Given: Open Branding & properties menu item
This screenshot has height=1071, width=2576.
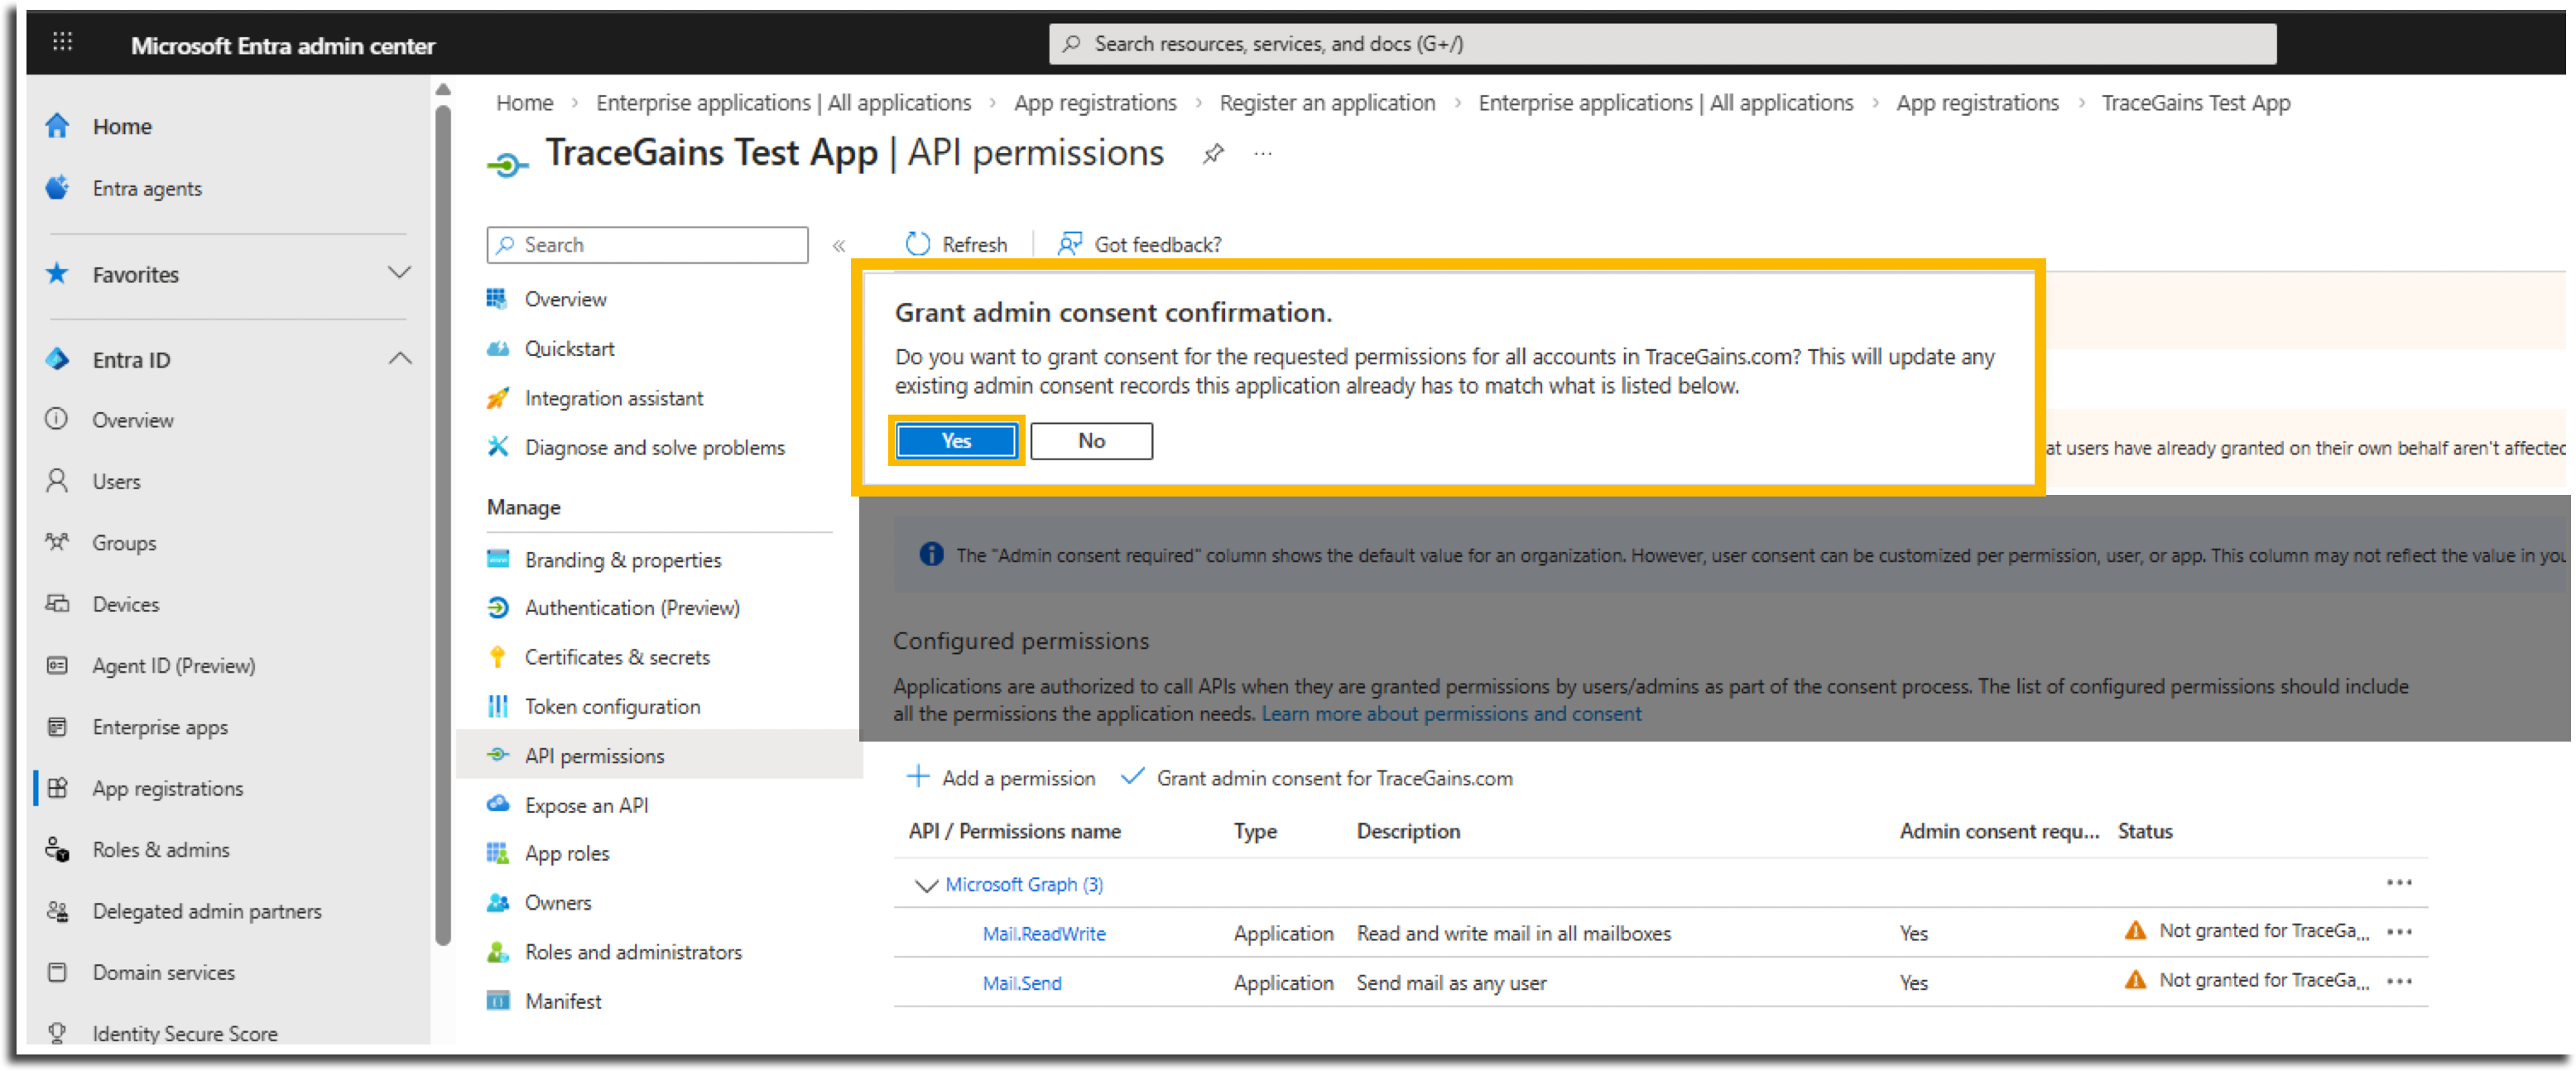Looking at the screenshot, I should tap(623, 560).
